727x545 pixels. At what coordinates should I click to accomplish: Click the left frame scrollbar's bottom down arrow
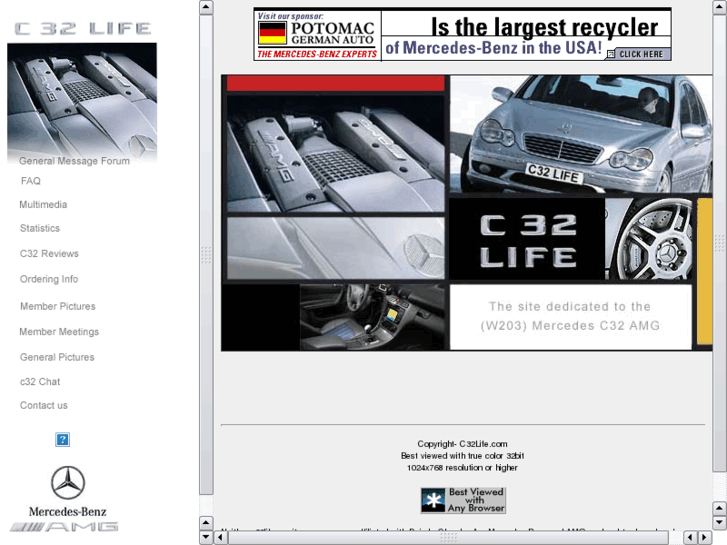206,538
